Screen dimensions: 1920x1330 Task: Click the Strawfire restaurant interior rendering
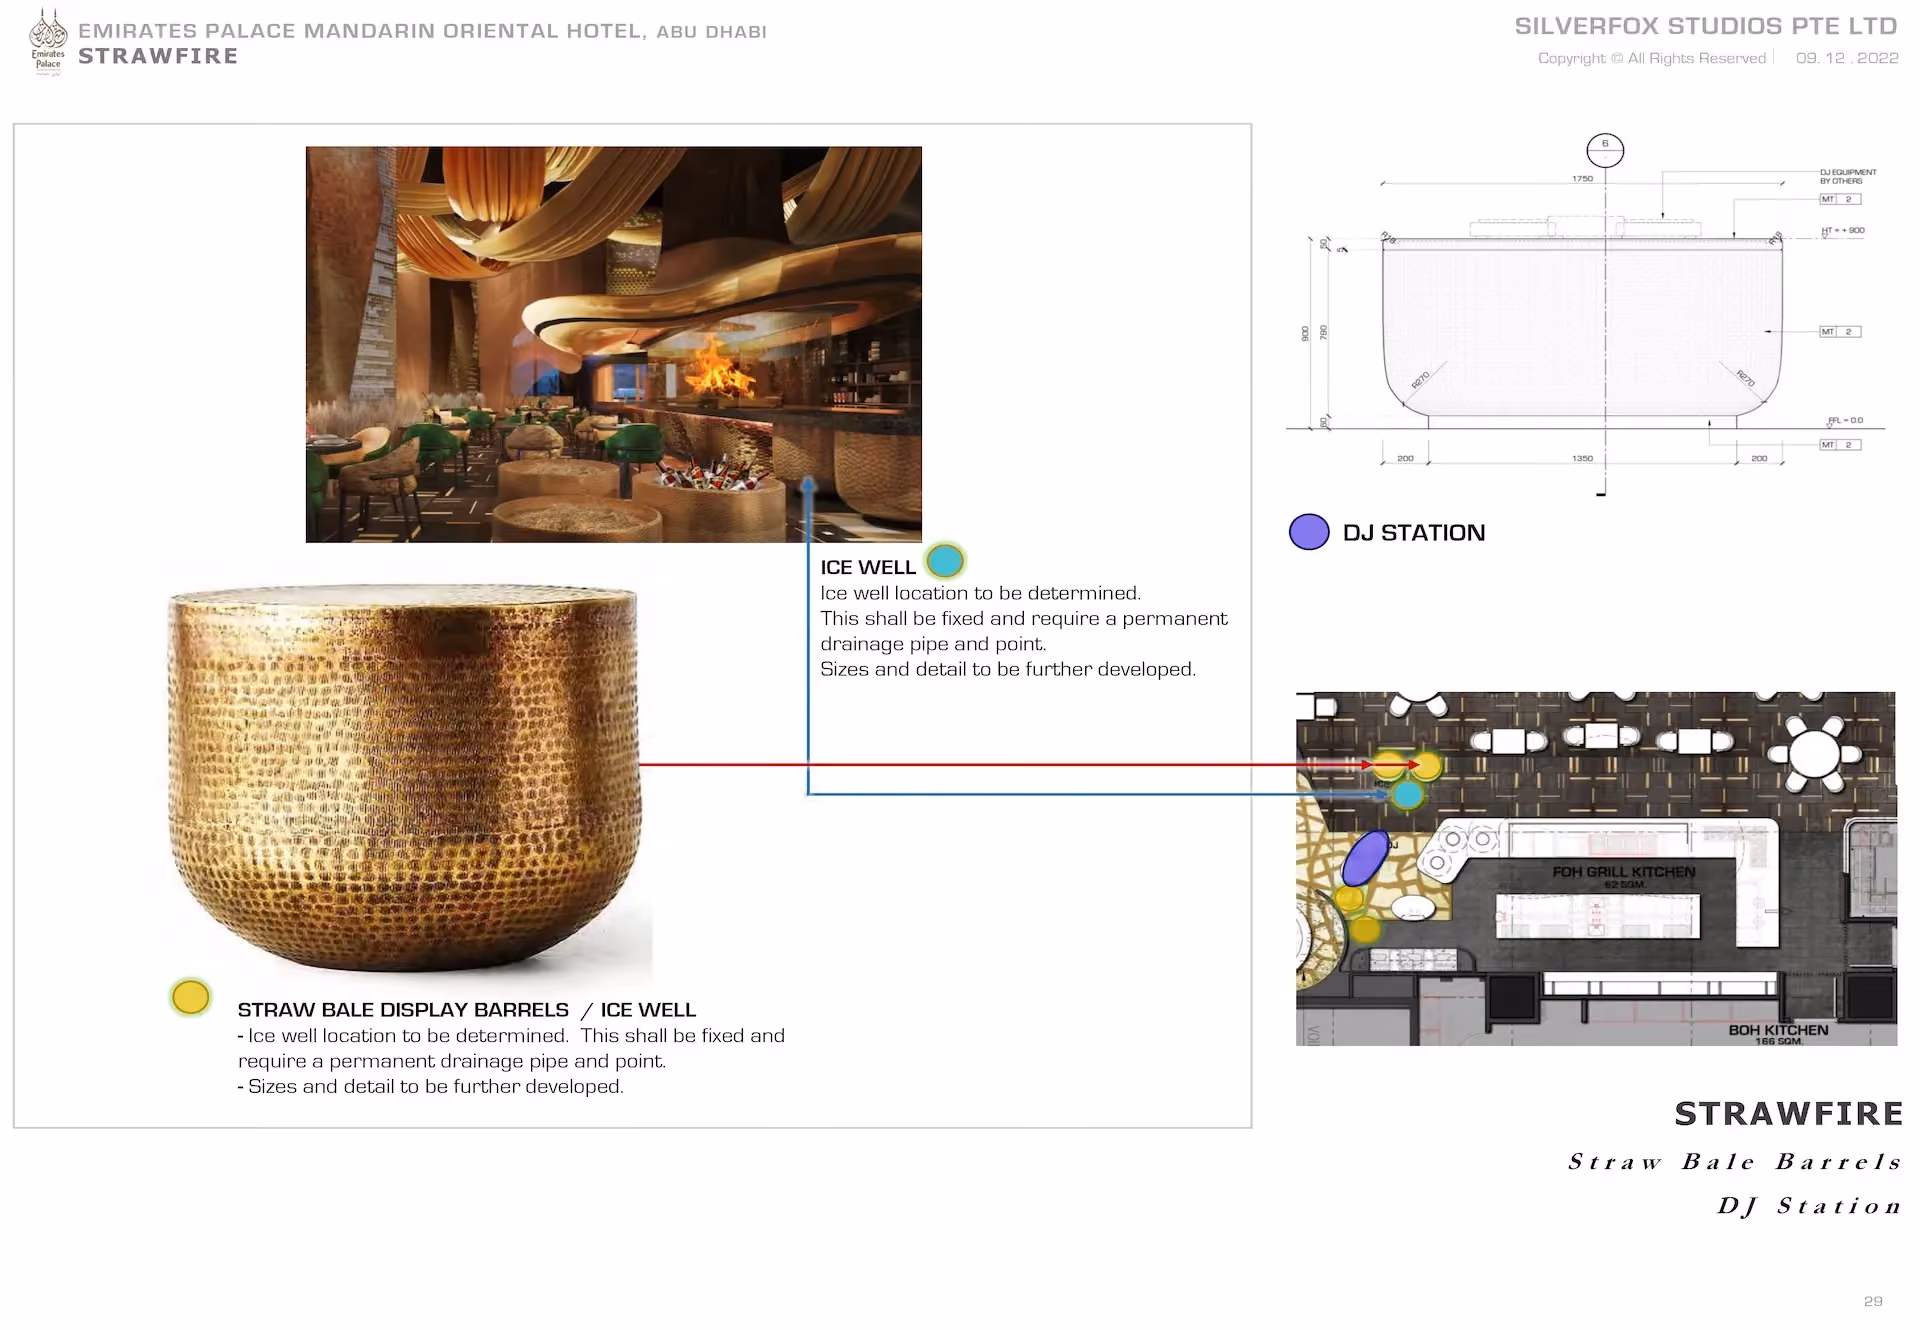(614, 345)
